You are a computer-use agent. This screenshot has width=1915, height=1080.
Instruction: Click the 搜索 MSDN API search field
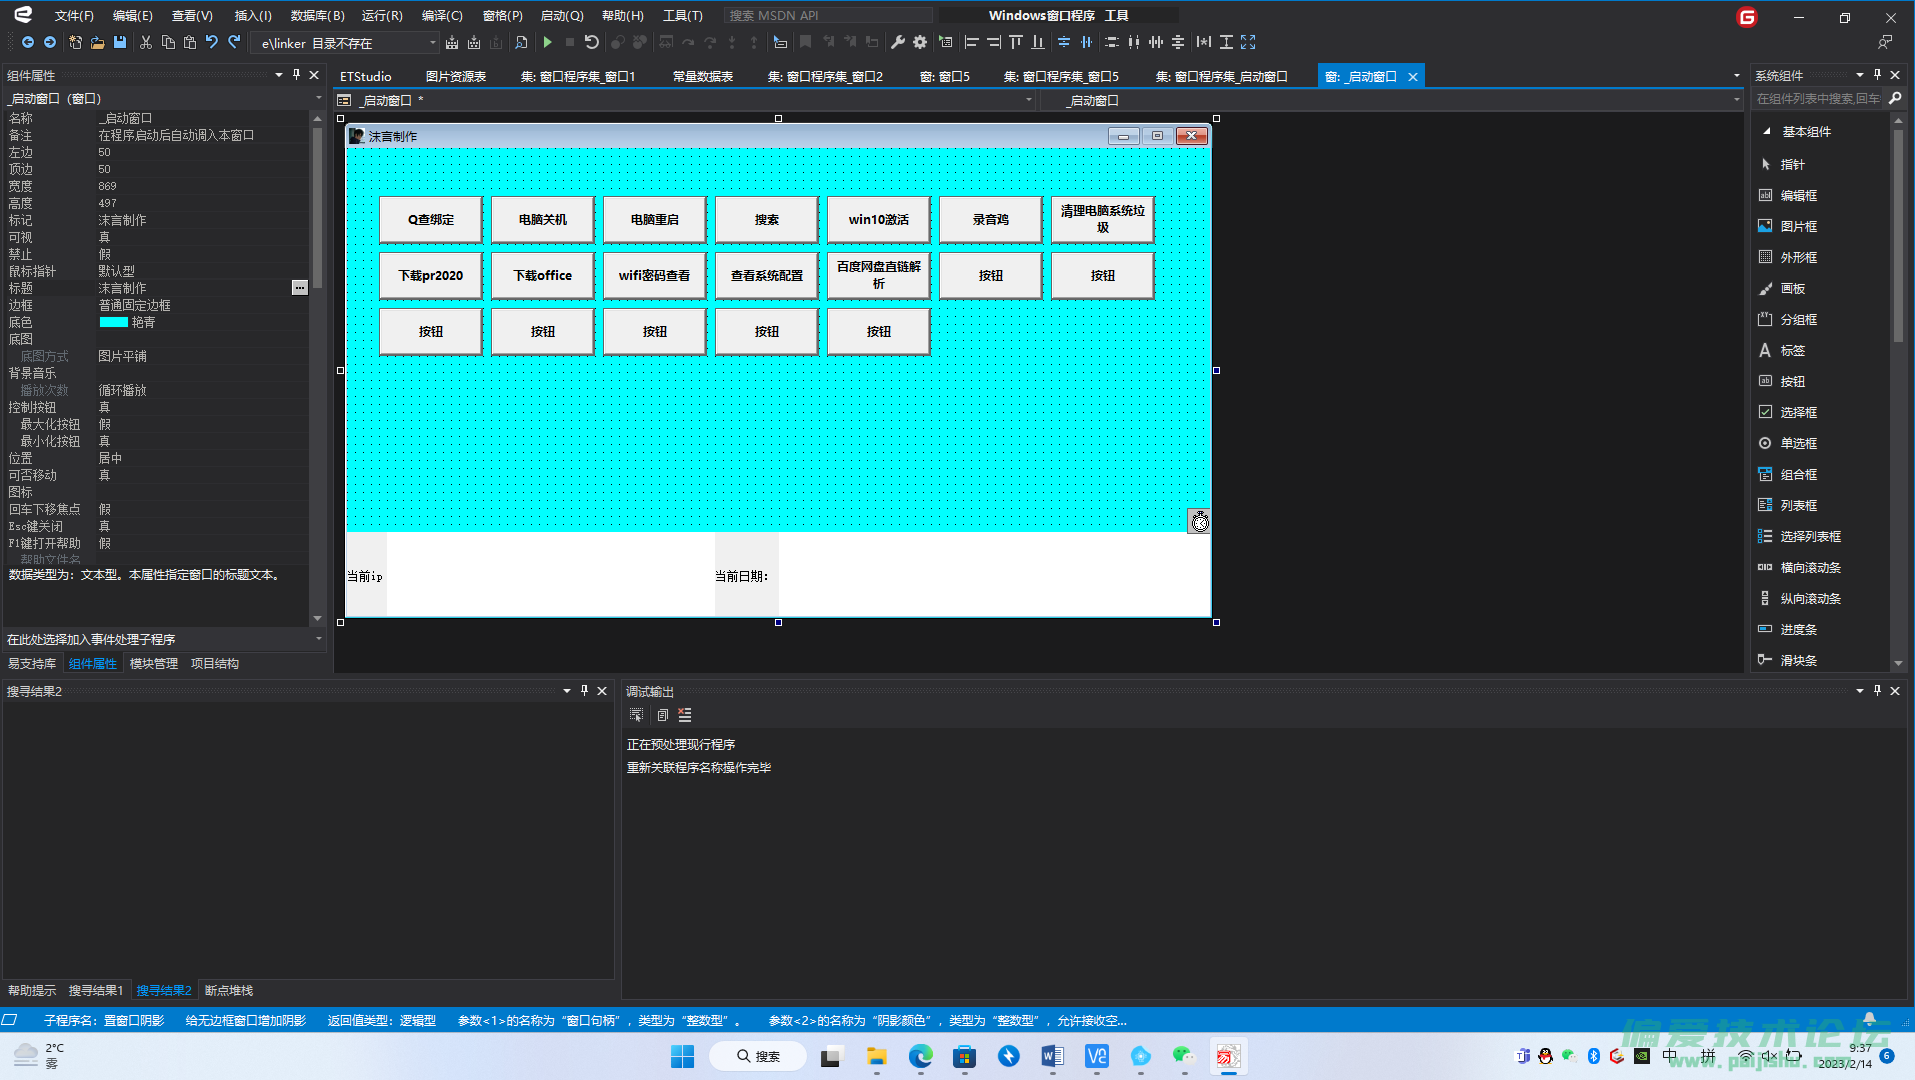tap(828, 15)
